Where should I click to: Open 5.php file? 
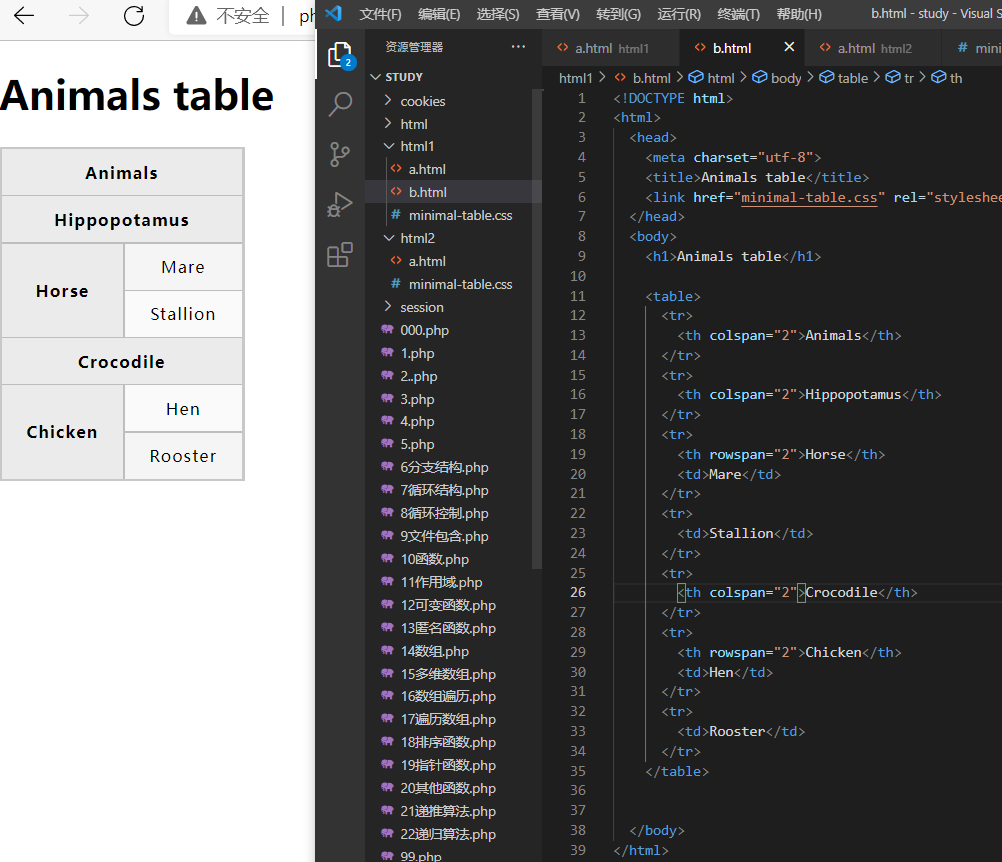[x=417, y=445]
